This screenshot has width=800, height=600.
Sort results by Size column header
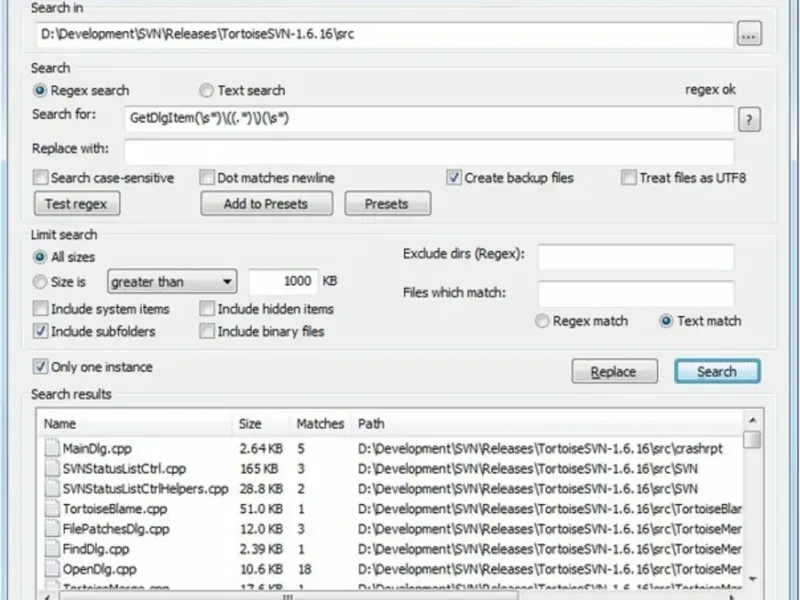(x=261, y=423)
